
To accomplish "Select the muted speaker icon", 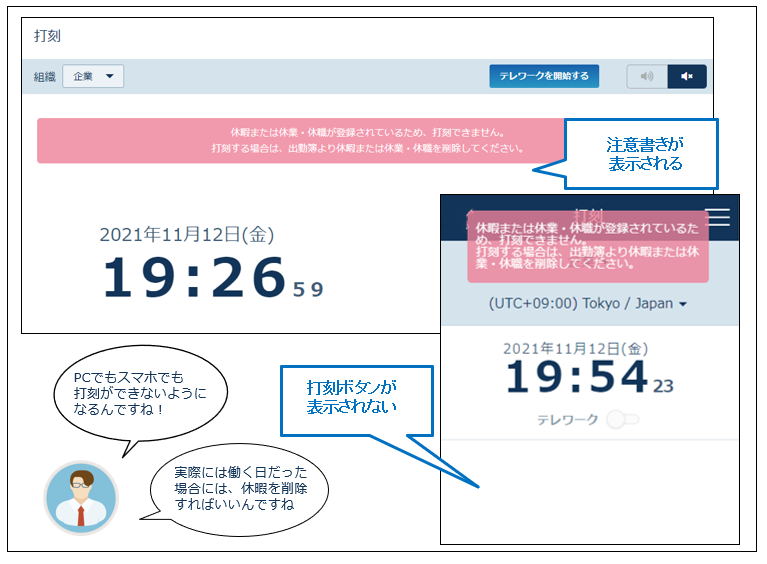I will tap(687, 76).
